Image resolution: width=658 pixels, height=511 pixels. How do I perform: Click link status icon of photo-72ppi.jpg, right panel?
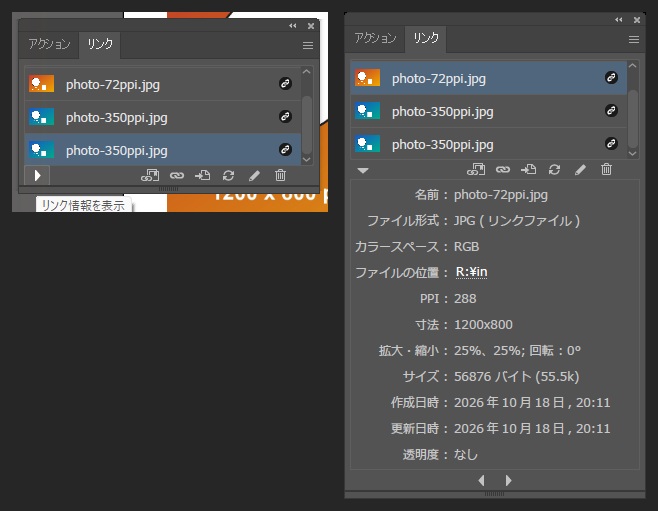611,78
